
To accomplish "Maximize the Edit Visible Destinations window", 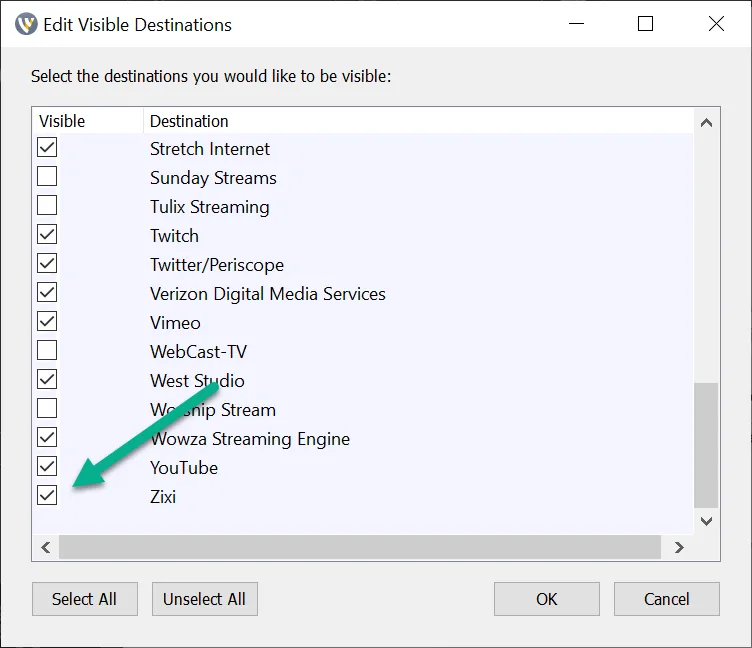I will pos(646,24).
